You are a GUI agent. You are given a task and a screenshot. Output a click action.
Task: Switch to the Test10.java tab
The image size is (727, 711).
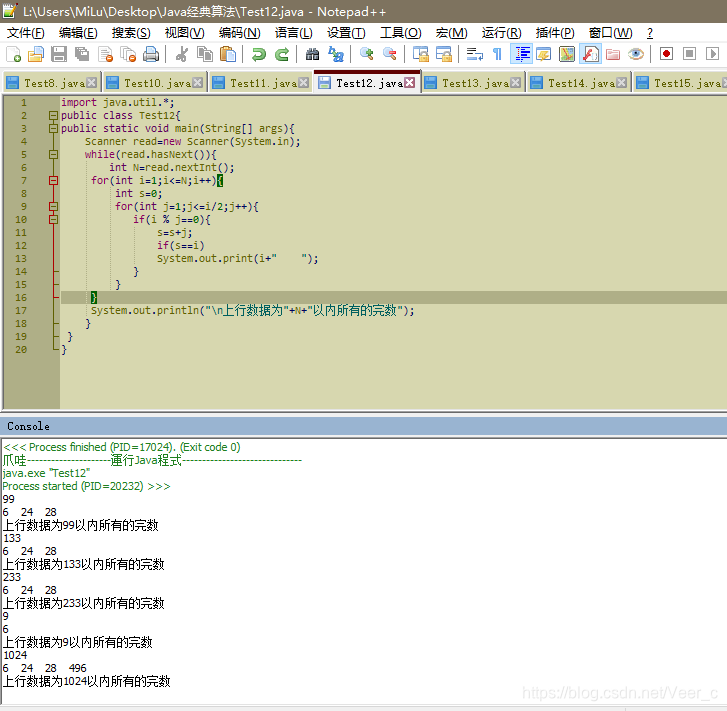point(154,83)
